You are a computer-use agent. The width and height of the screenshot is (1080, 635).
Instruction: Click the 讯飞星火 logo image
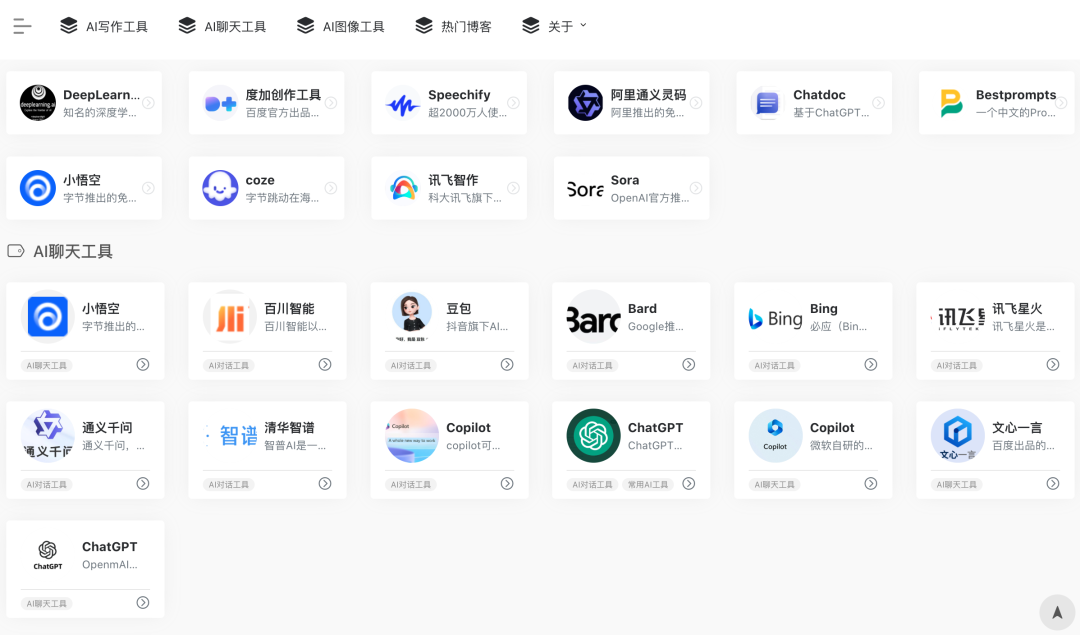957,318
